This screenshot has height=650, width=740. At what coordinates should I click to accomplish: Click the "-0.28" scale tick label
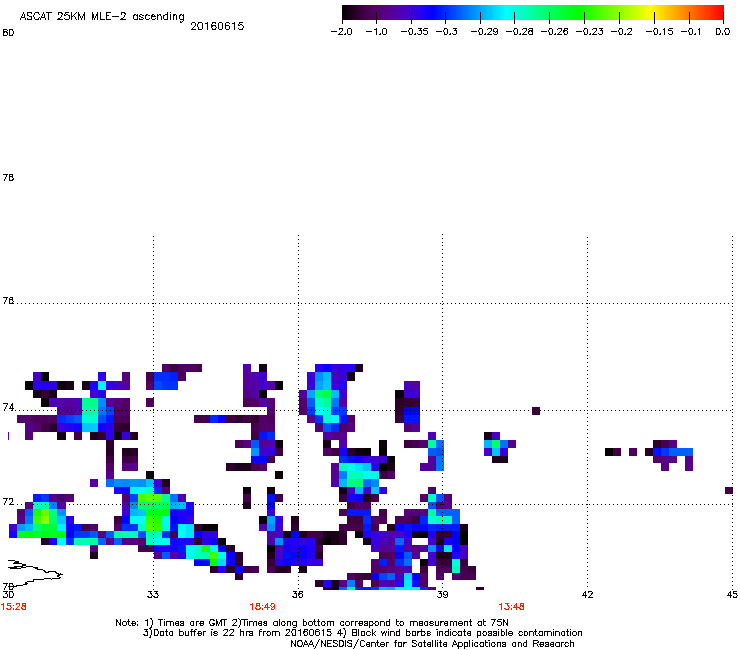pyautogui.click(x=519, y=32)
